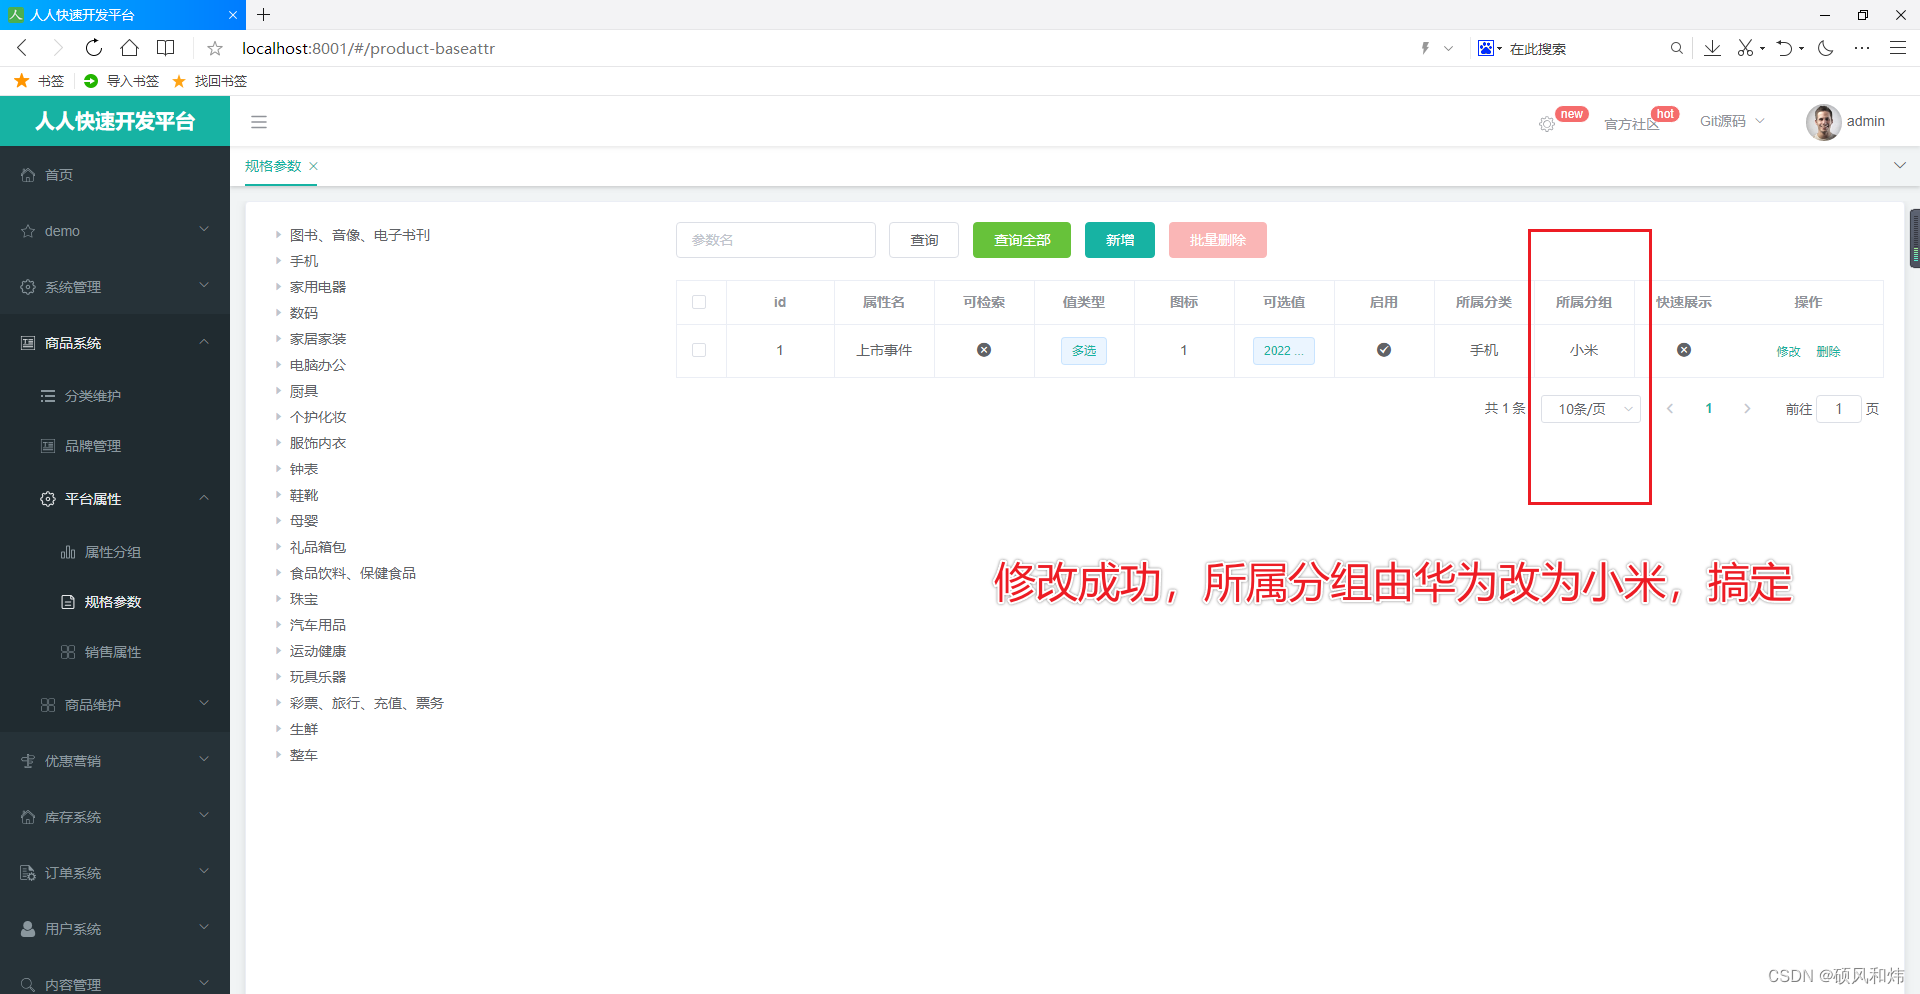
Task: Open the 10条/页 page size dropdown
Action: 1590,409
